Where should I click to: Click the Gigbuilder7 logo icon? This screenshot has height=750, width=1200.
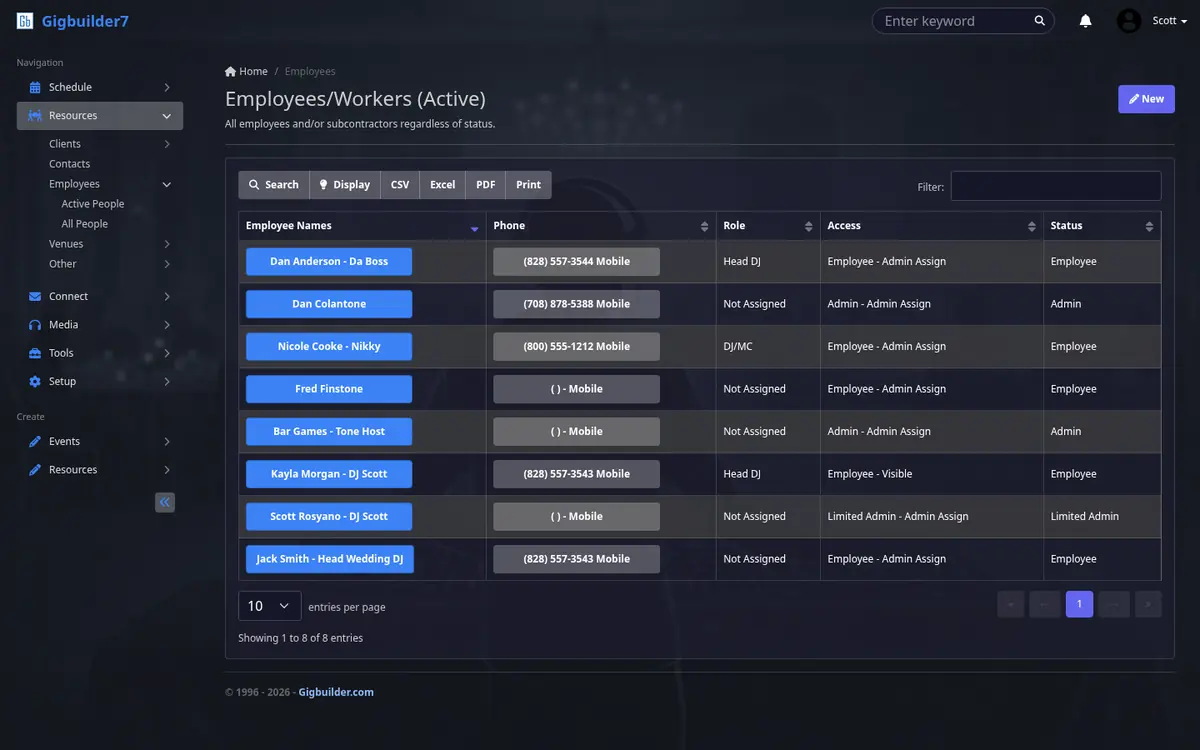coord(25,21)
